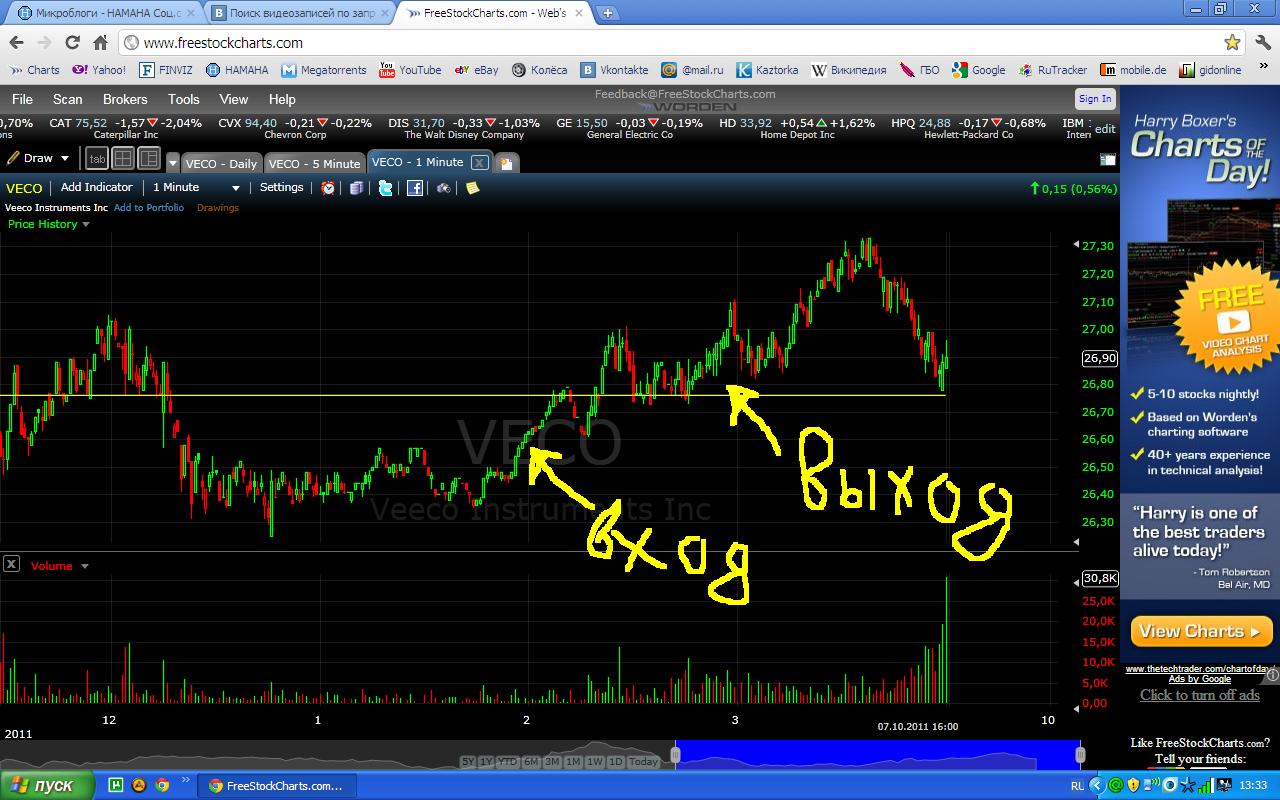Close the VECO - 1 Minute tab
This screenshot has height=800, width=1280.
pyautogui.click(x=479, y=163)
